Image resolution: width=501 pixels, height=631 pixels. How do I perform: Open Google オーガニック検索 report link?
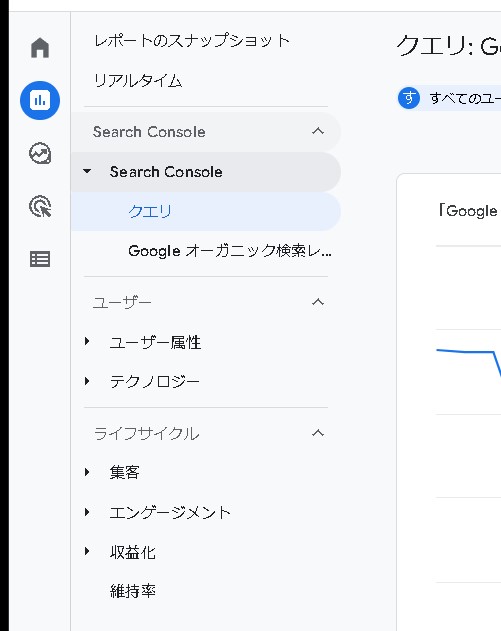[230, 251]
